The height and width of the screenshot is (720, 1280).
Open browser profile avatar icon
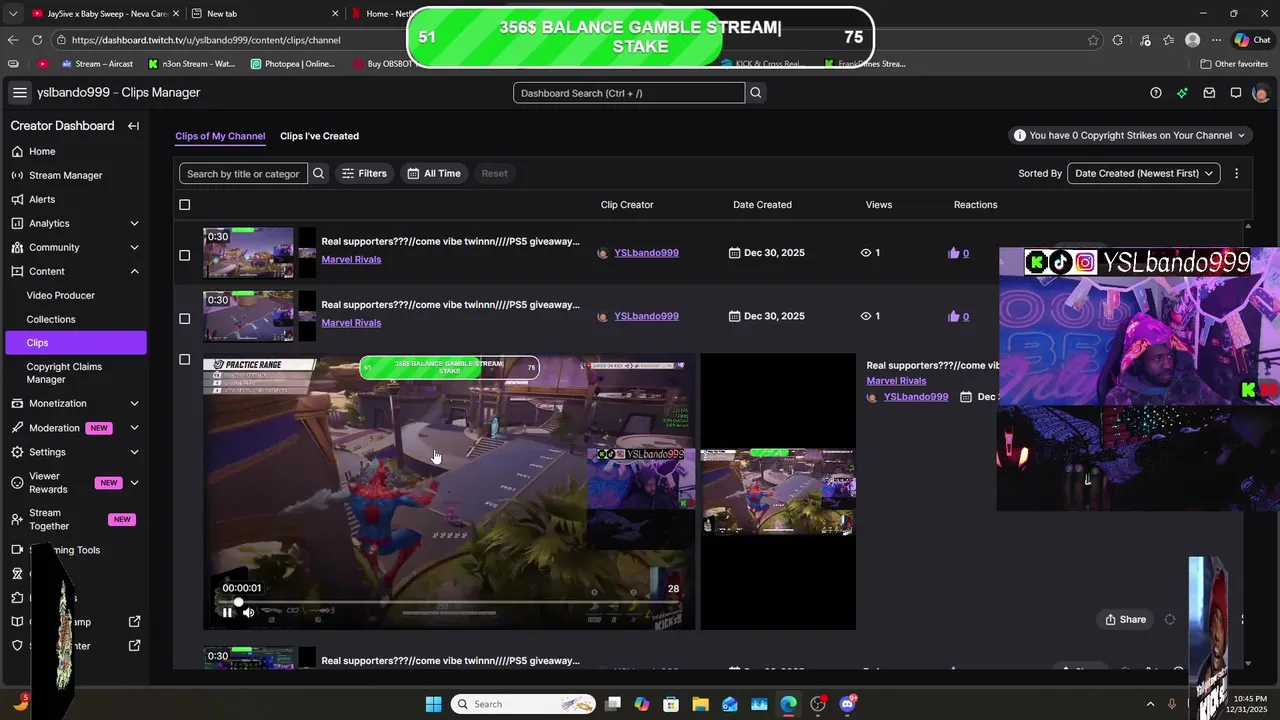(1192, 40)
